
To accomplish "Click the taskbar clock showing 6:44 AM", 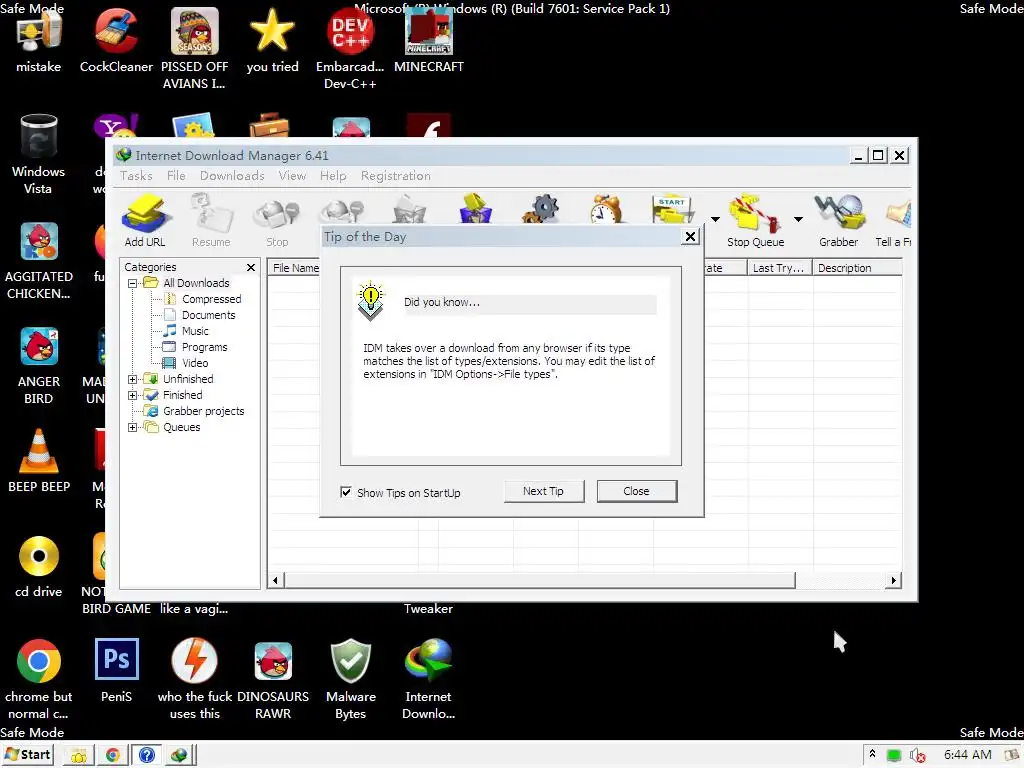I will point(968,755).
